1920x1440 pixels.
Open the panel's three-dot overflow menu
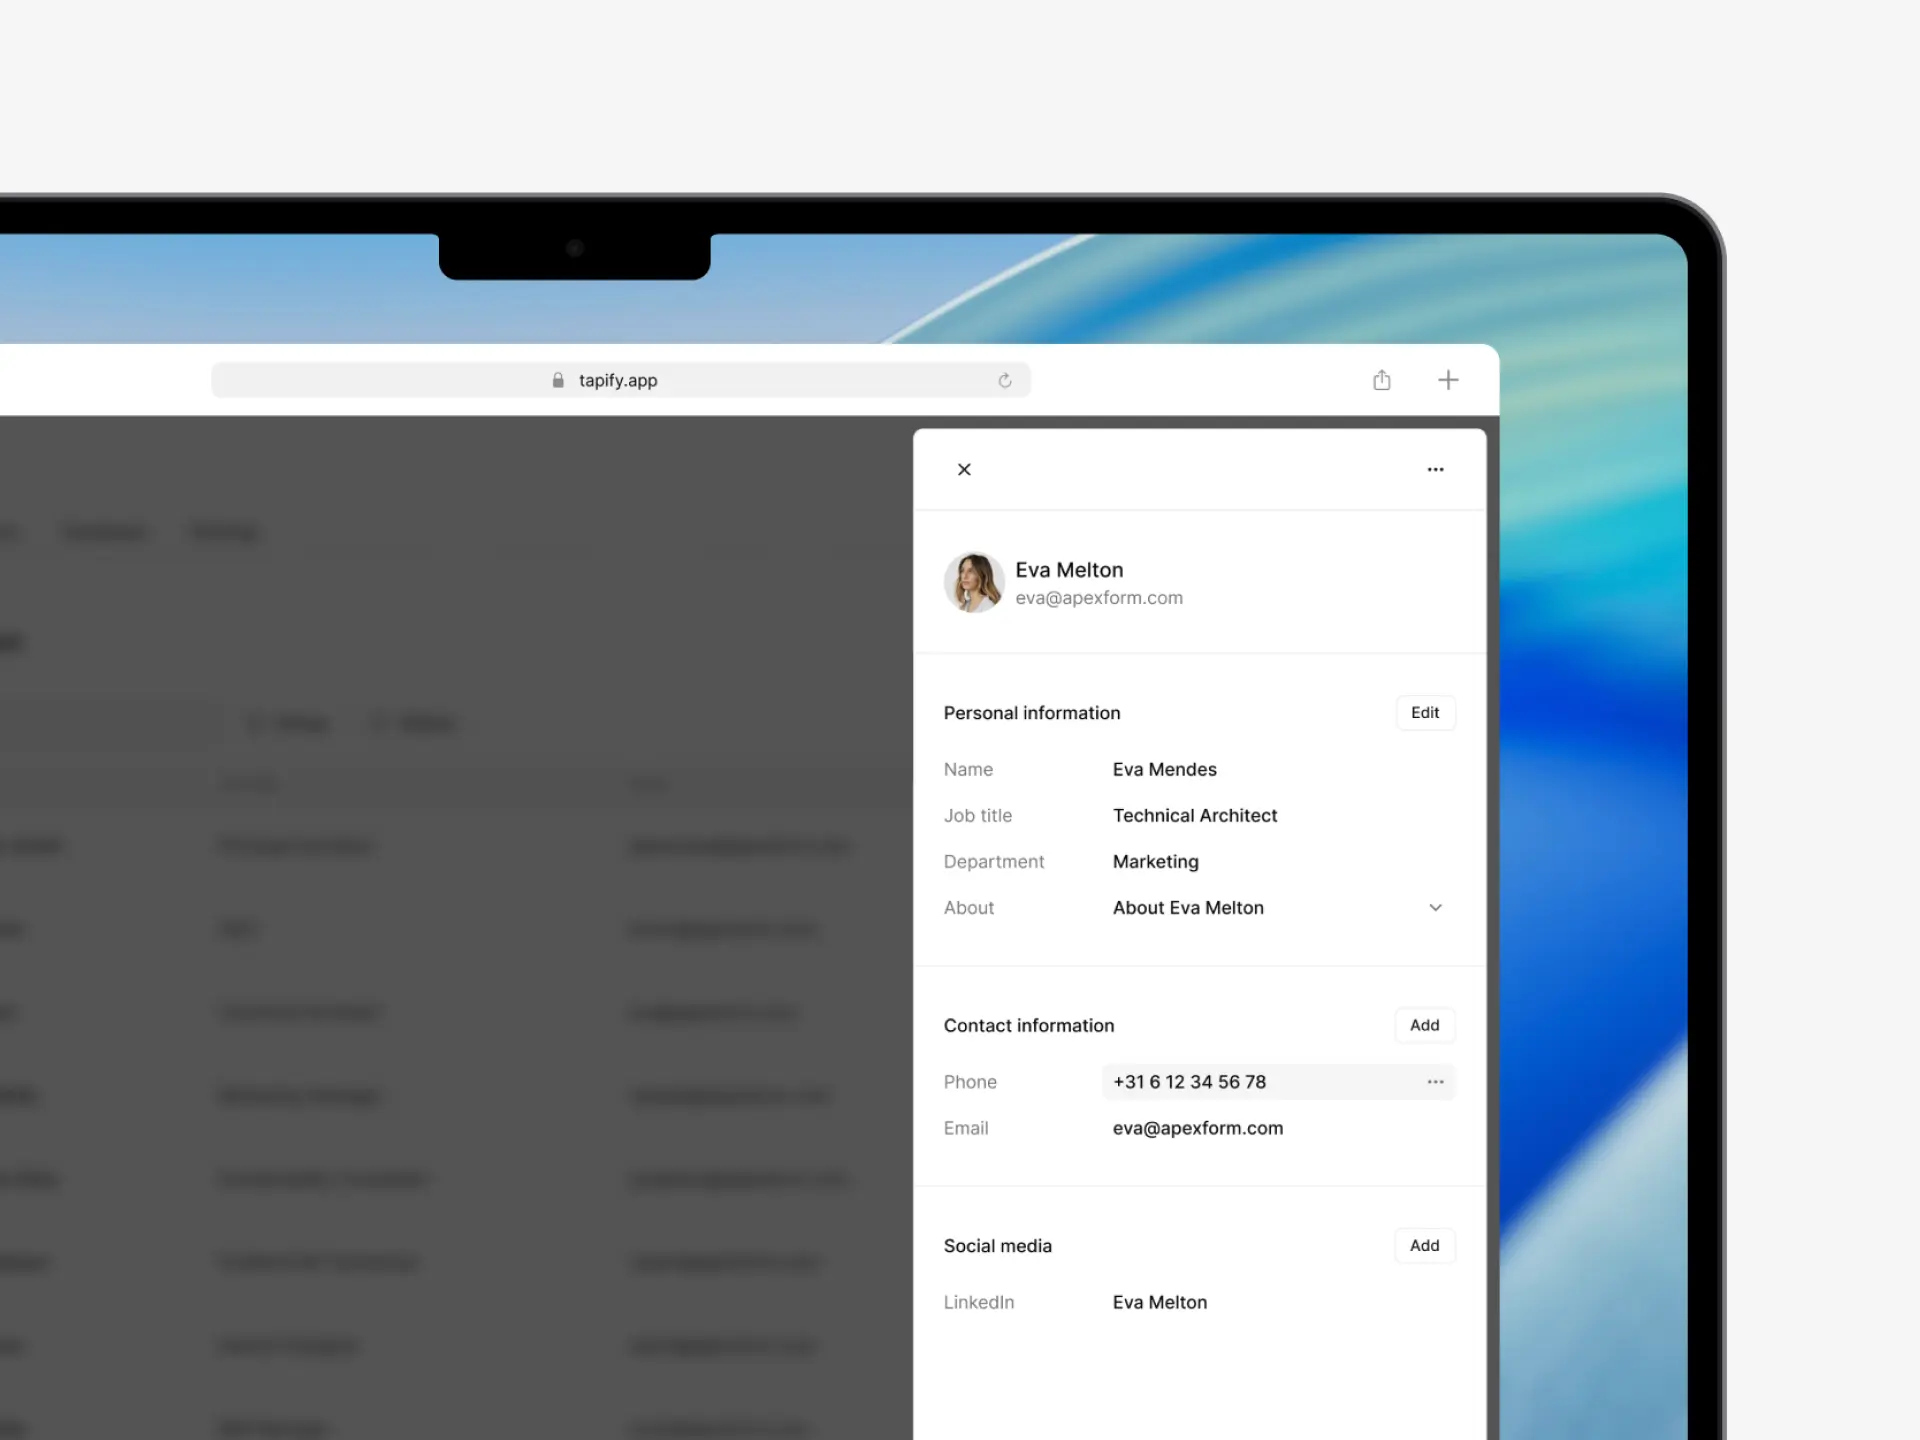[x=1436, y=469]
